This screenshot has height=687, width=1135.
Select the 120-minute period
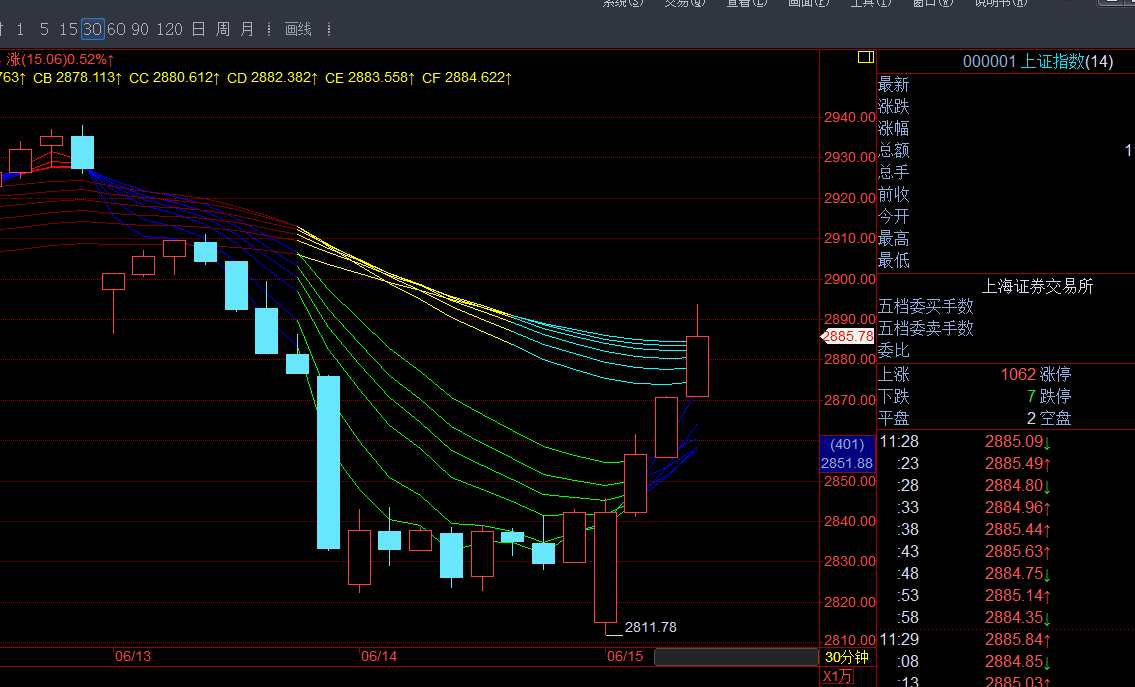point(170,29)
